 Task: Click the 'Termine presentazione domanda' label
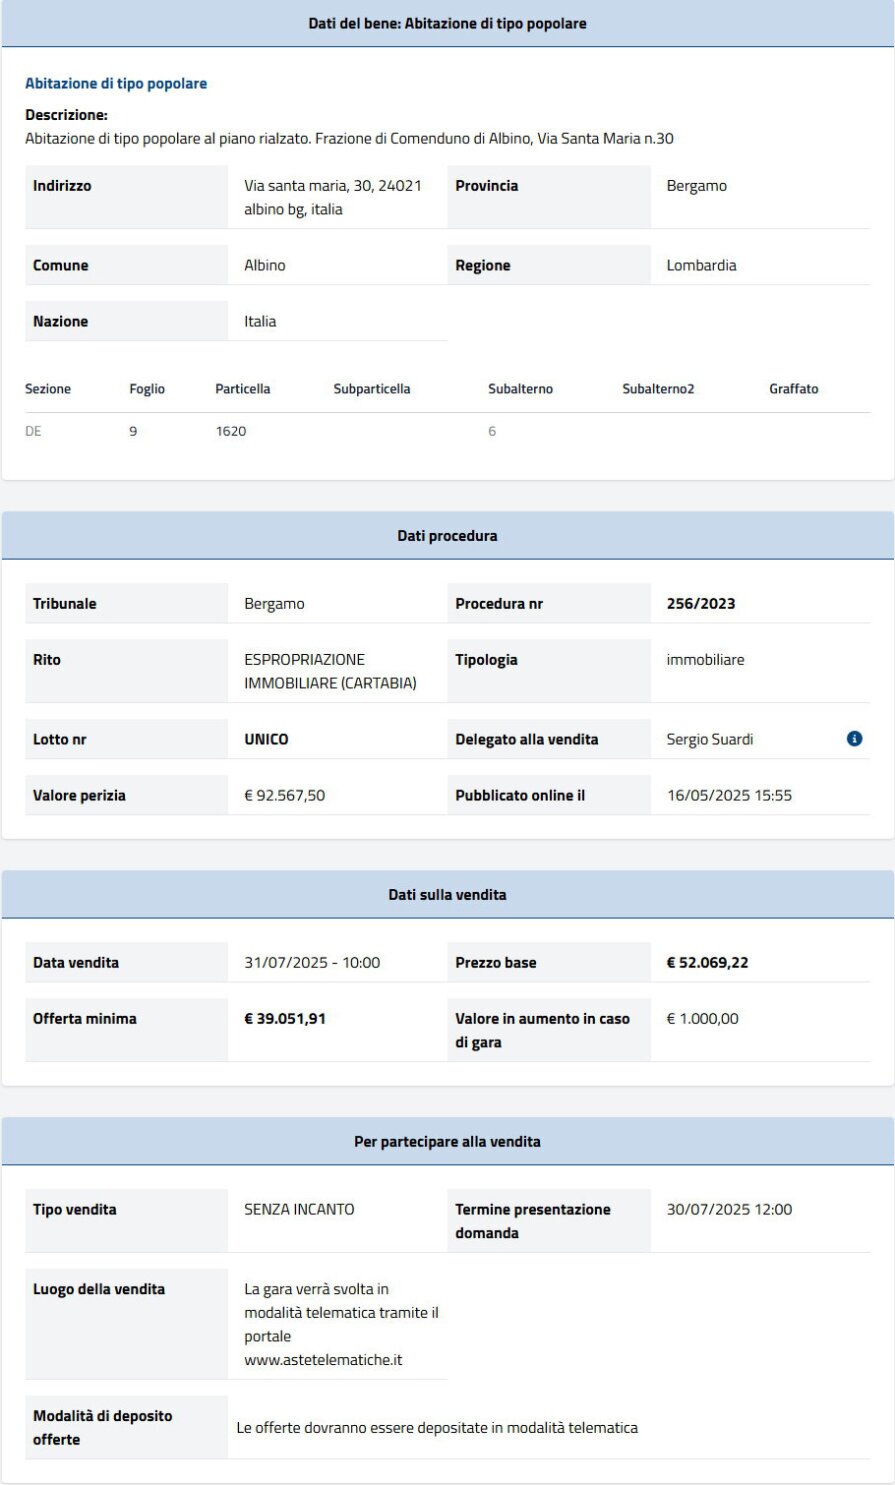pyautogui.click(x=533, y=1222)
